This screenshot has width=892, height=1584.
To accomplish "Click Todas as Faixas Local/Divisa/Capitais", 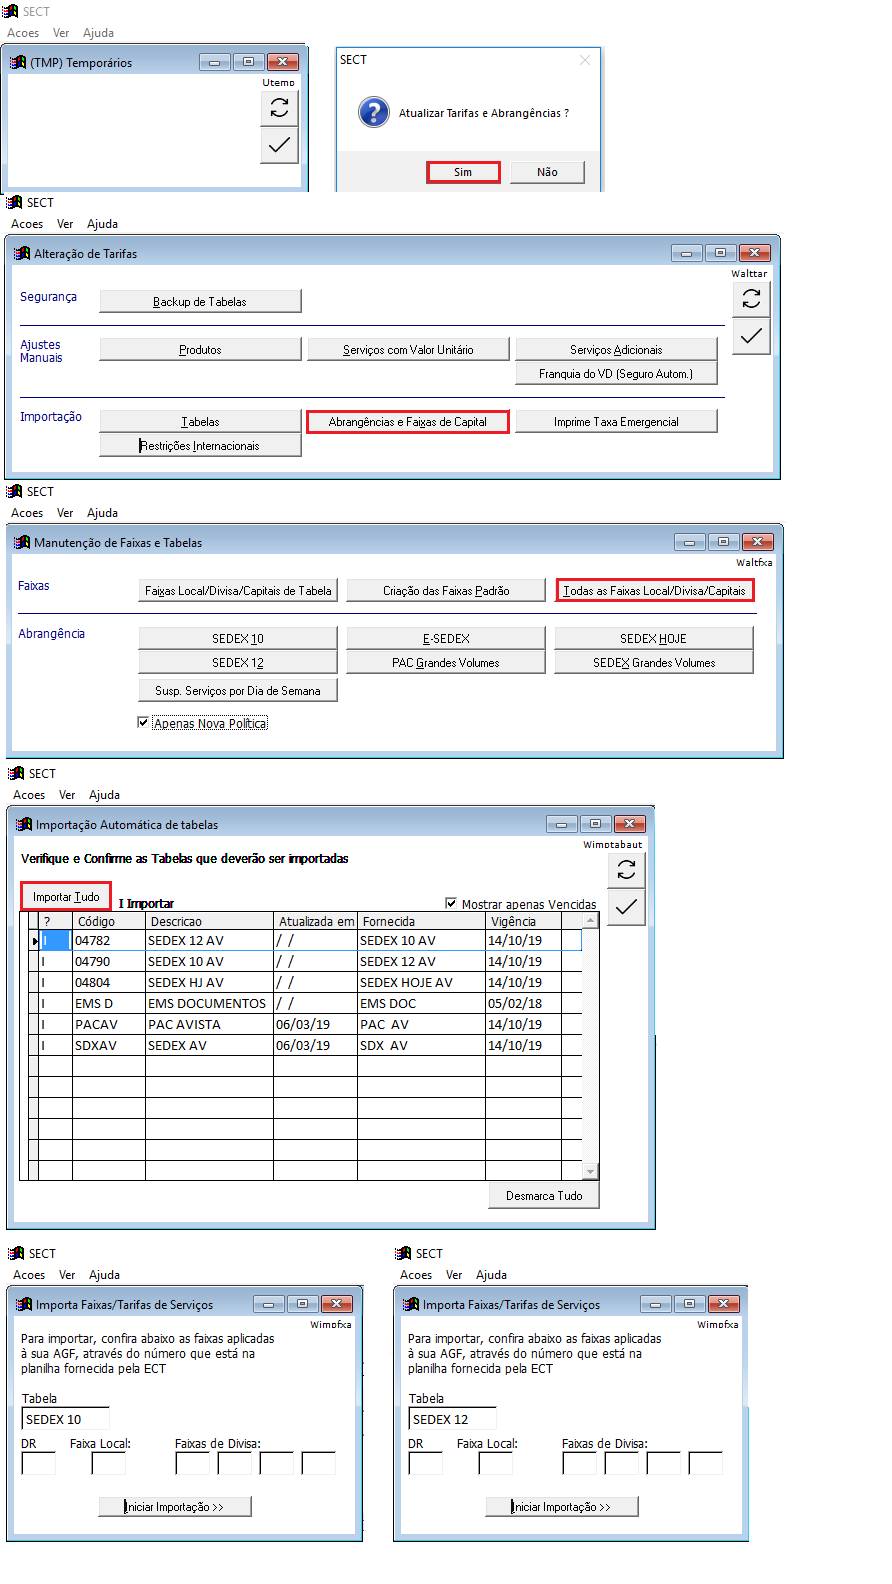I will coord(654,590).
